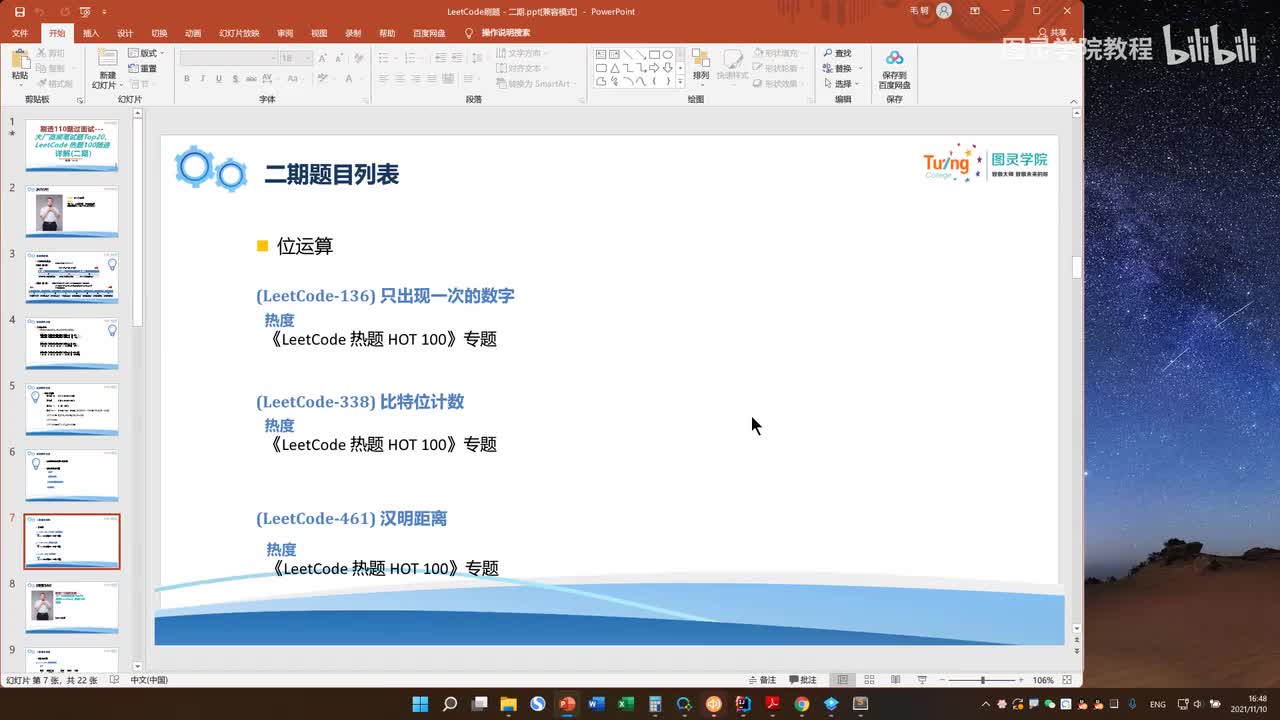This screenshot has width=1280, height=720.
Task: Switch to Normal view in status bar
Action: pyautogui.click(x=842, y=679)
